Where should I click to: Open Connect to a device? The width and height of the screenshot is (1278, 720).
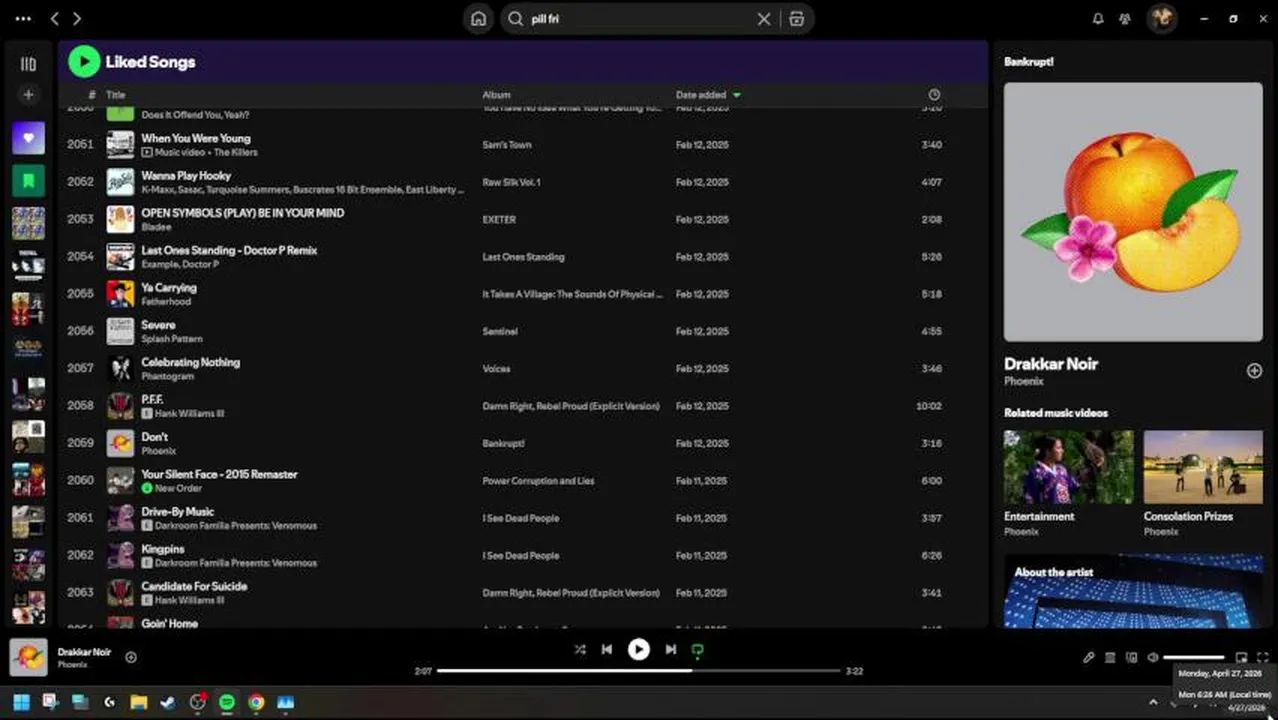(x=1132, y=657)
